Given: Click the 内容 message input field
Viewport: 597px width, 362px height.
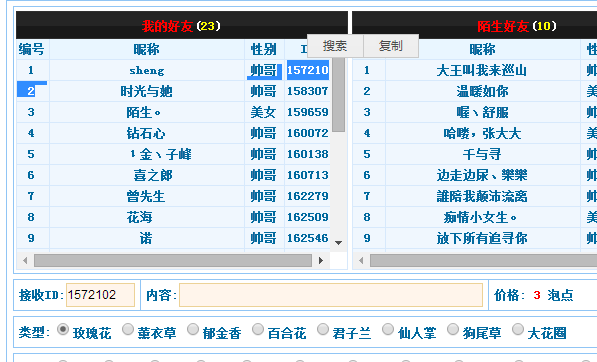Looking at the screenshot, I should pos(331,295).
